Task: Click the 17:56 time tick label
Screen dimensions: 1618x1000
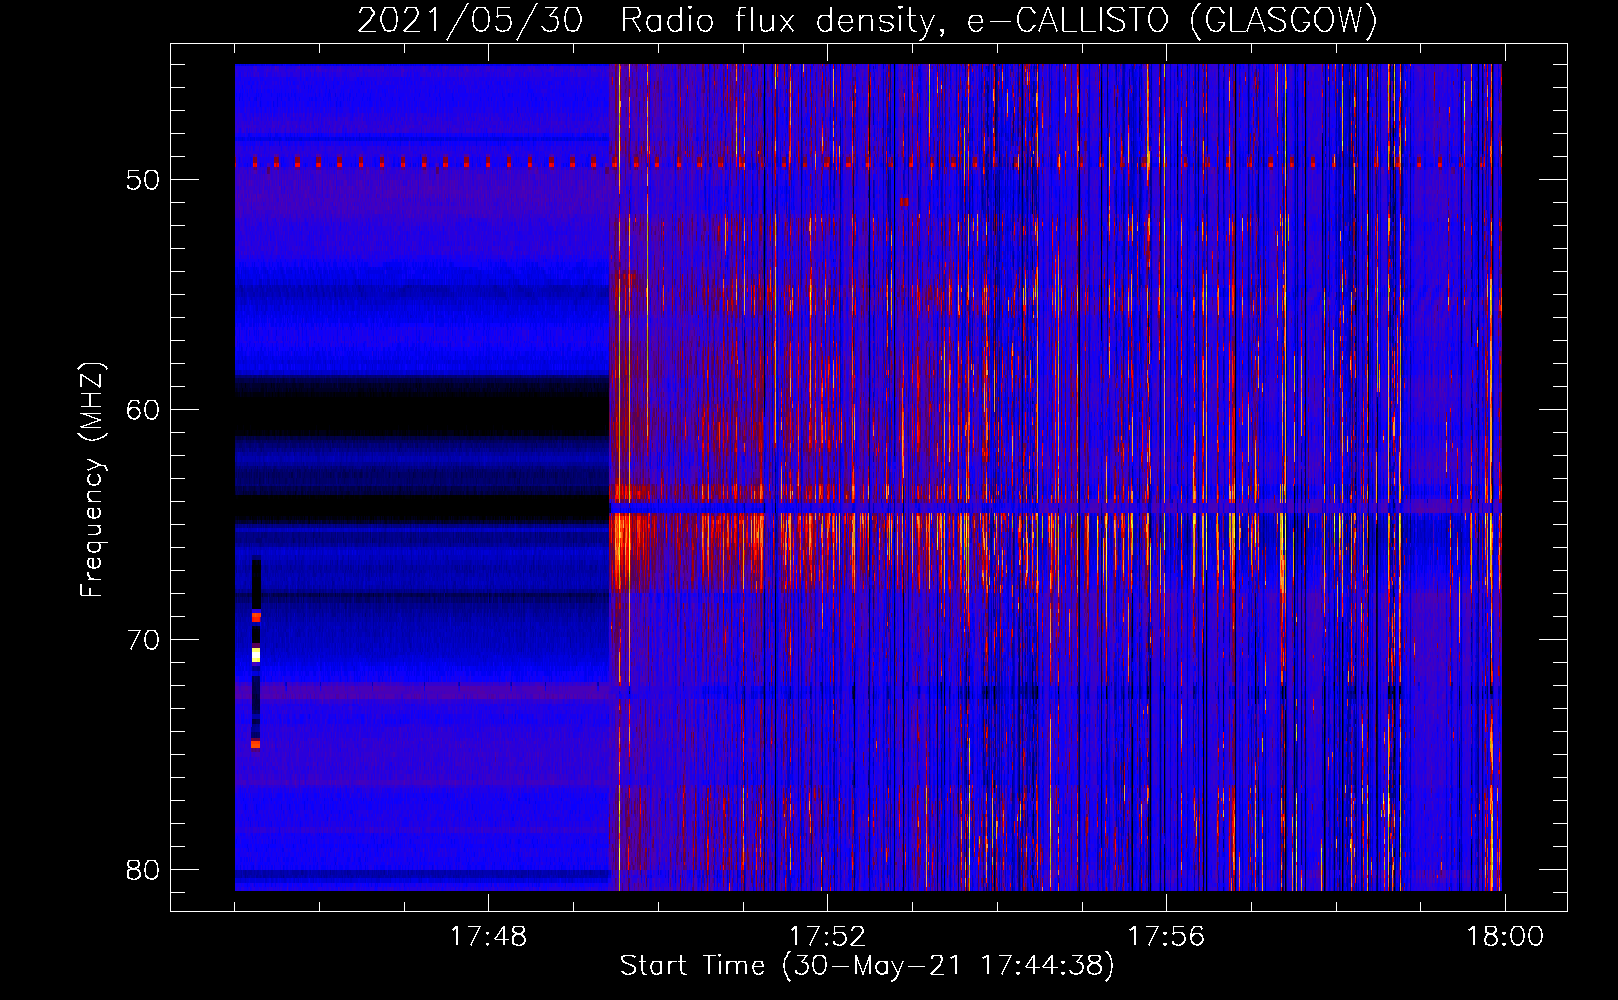Action: [1166, 937]
